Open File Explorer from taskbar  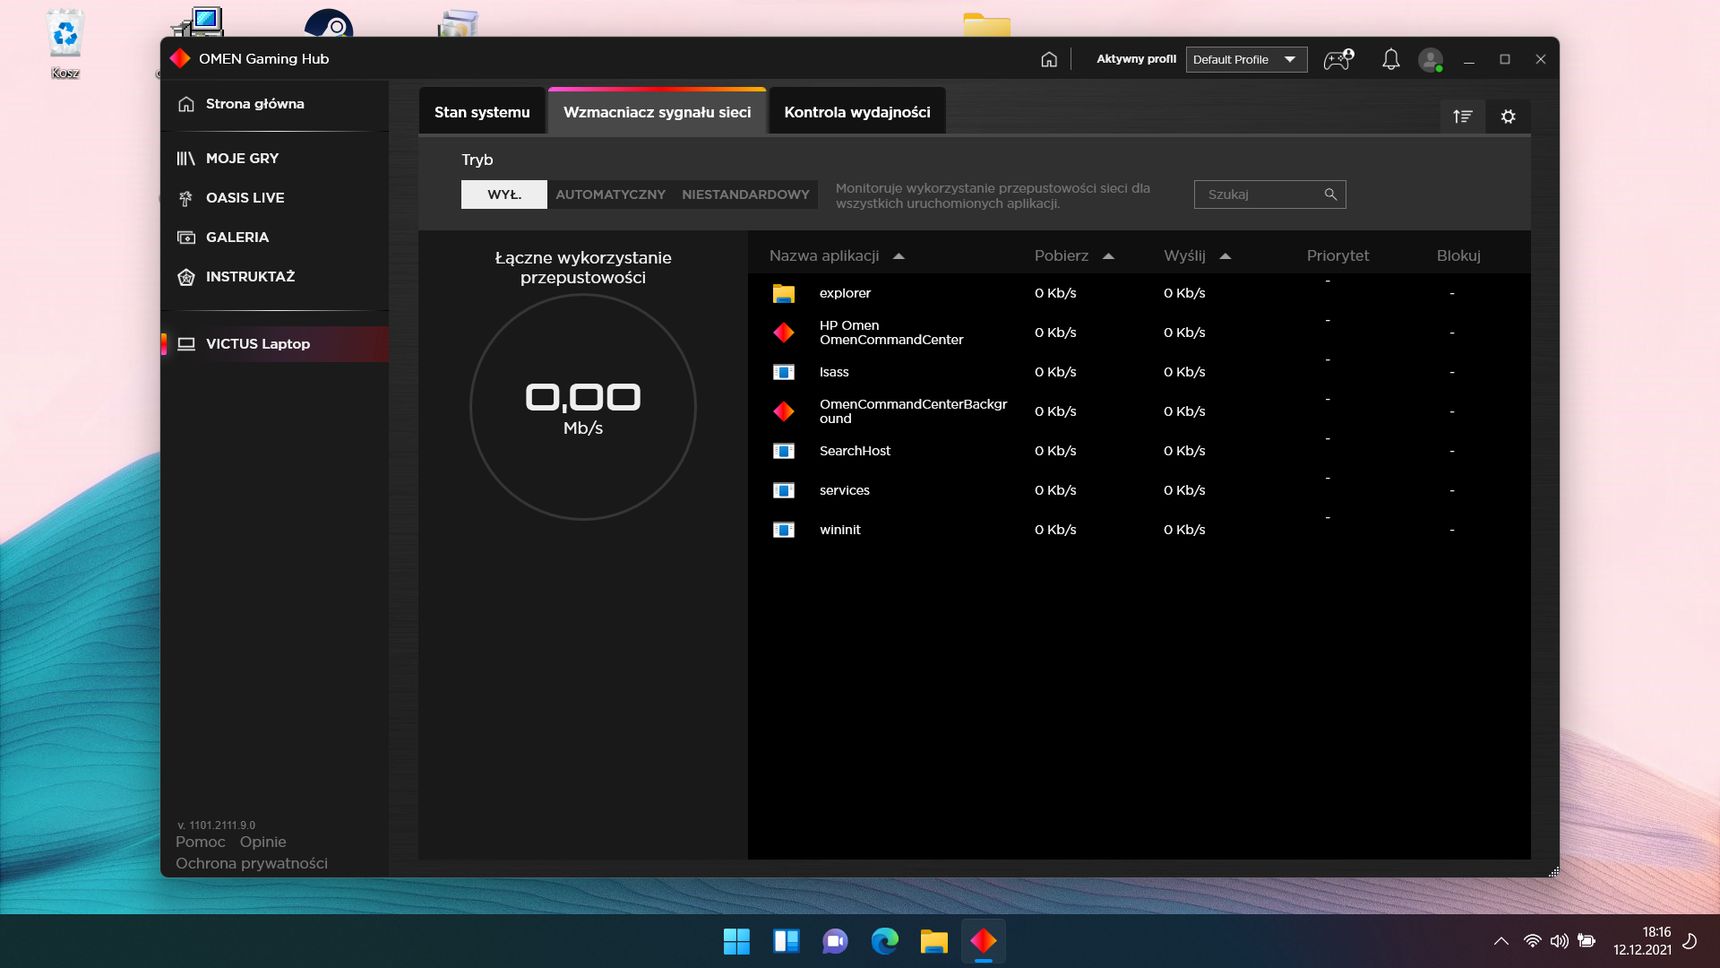click(x=934, y=941)
